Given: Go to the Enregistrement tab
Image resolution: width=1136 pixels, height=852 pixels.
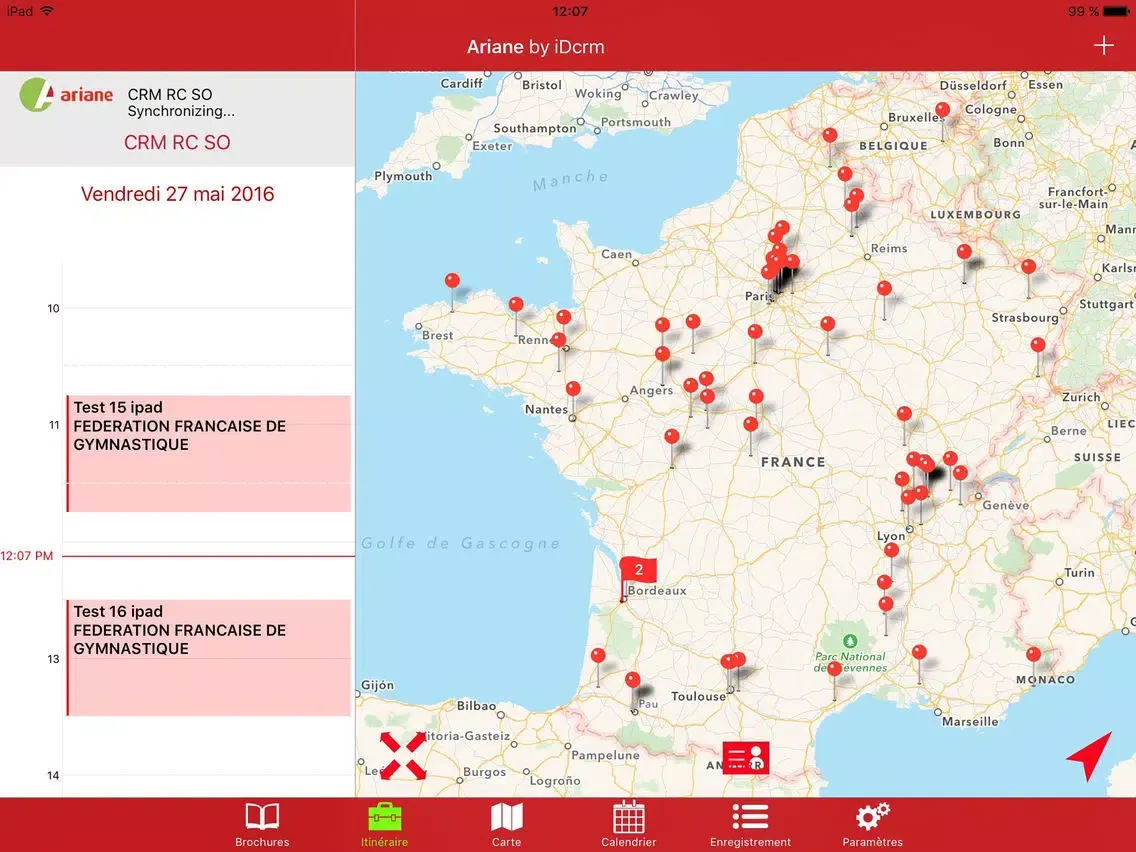Looking at the screenshot, I should click(750, 824).
